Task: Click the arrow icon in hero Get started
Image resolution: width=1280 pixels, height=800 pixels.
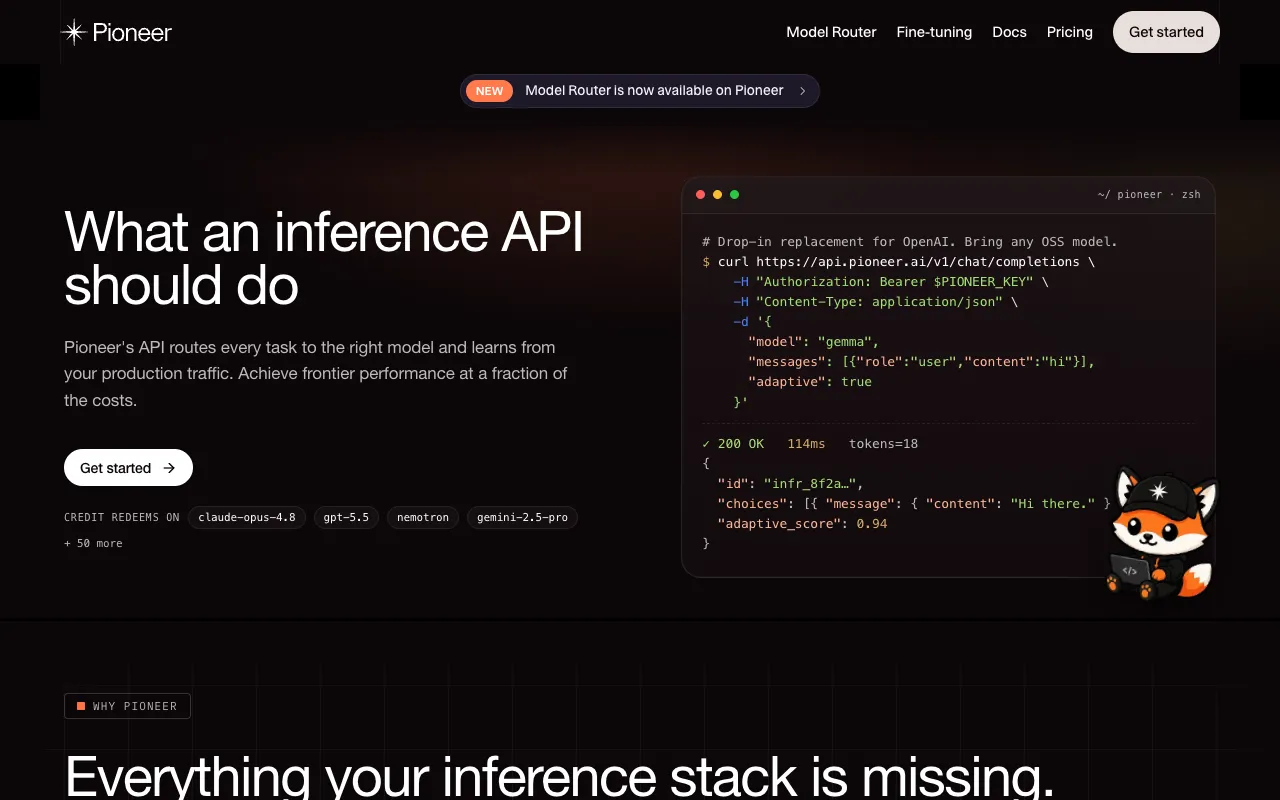Action: (169, 468)
